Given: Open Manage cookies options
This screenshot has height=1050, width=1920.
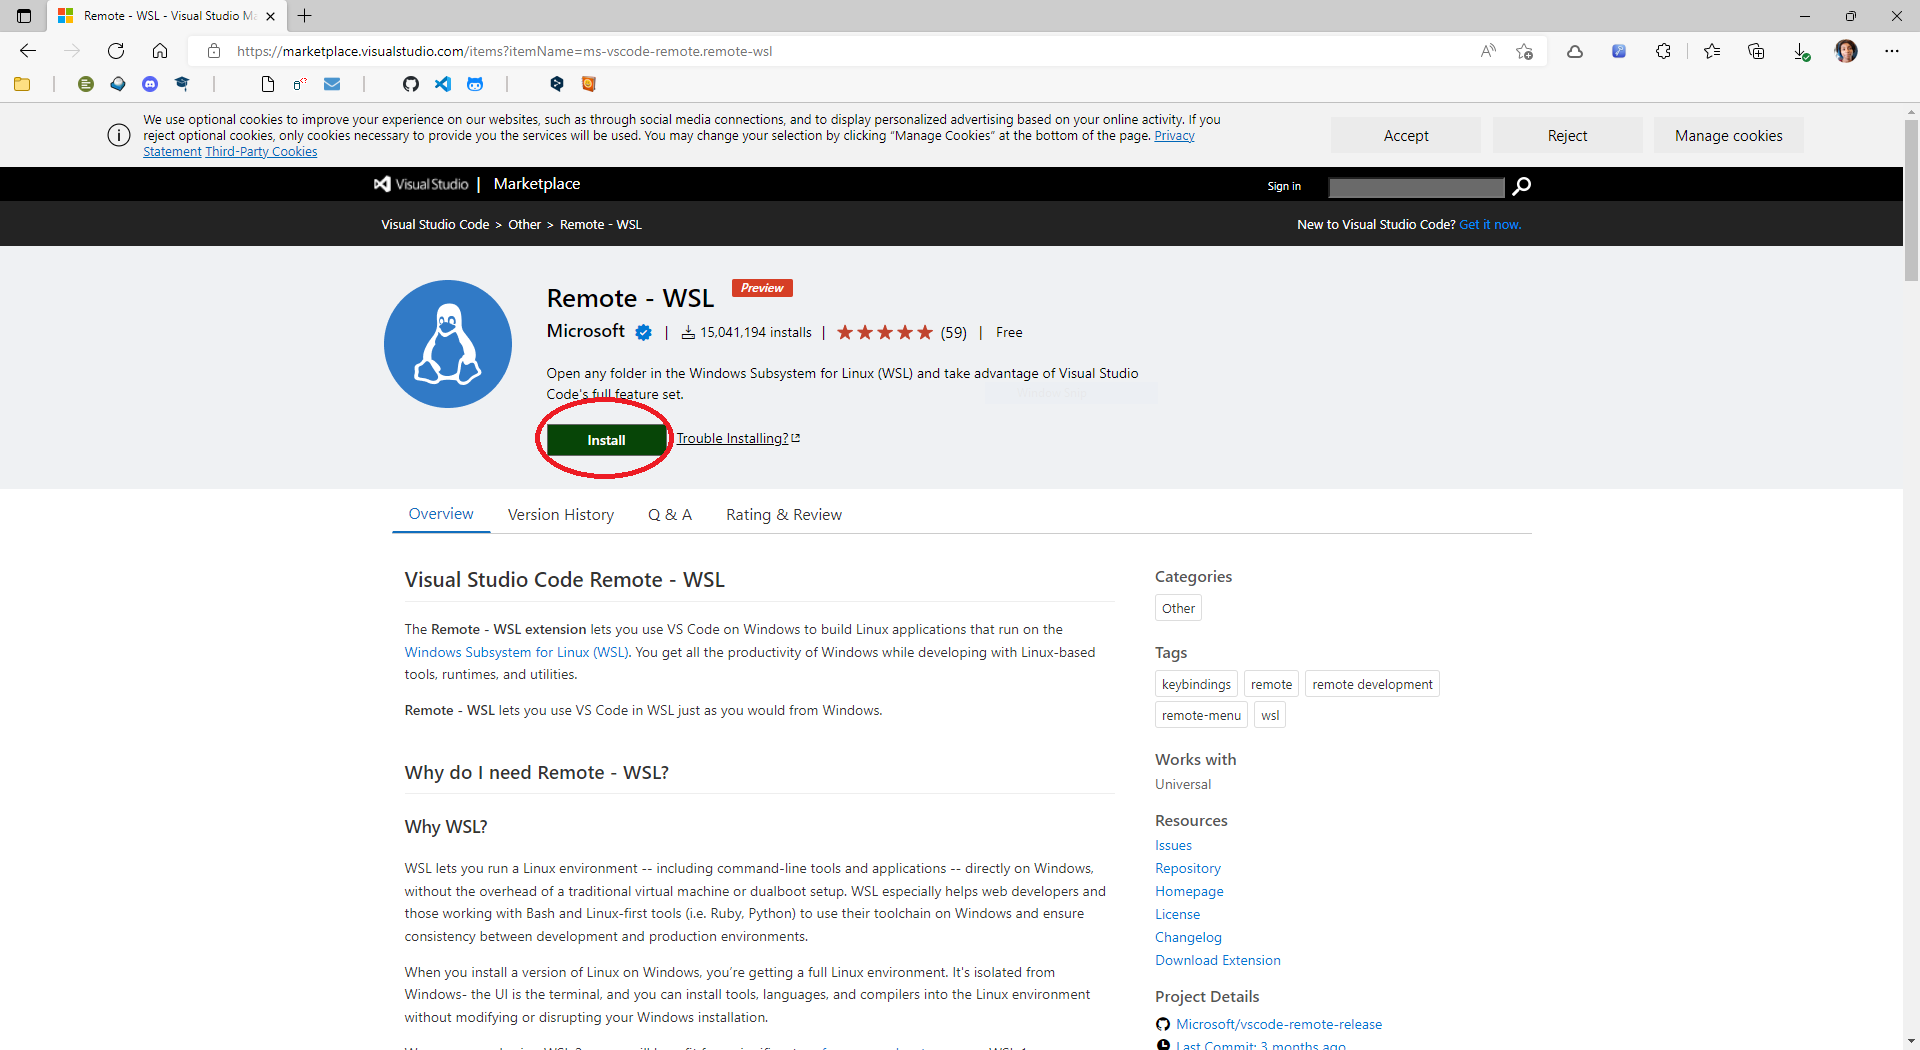Looking at the screenshot, I should click(1729, 135).
